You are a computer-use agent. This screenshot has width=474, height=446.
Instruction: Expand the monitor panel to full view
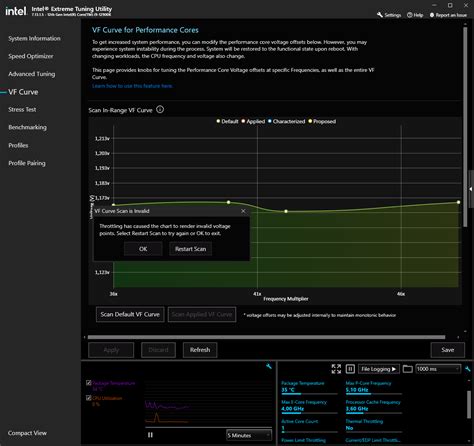pyautogui.click(x=336, y=369)
